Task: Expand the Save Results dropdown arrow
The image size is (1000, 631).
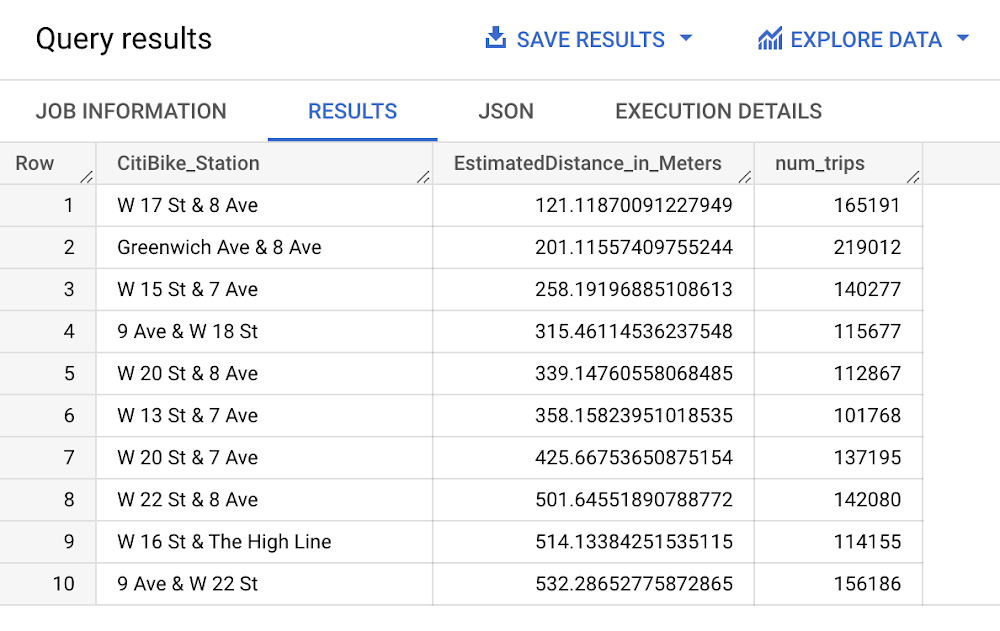Action: tap(686, 39)
